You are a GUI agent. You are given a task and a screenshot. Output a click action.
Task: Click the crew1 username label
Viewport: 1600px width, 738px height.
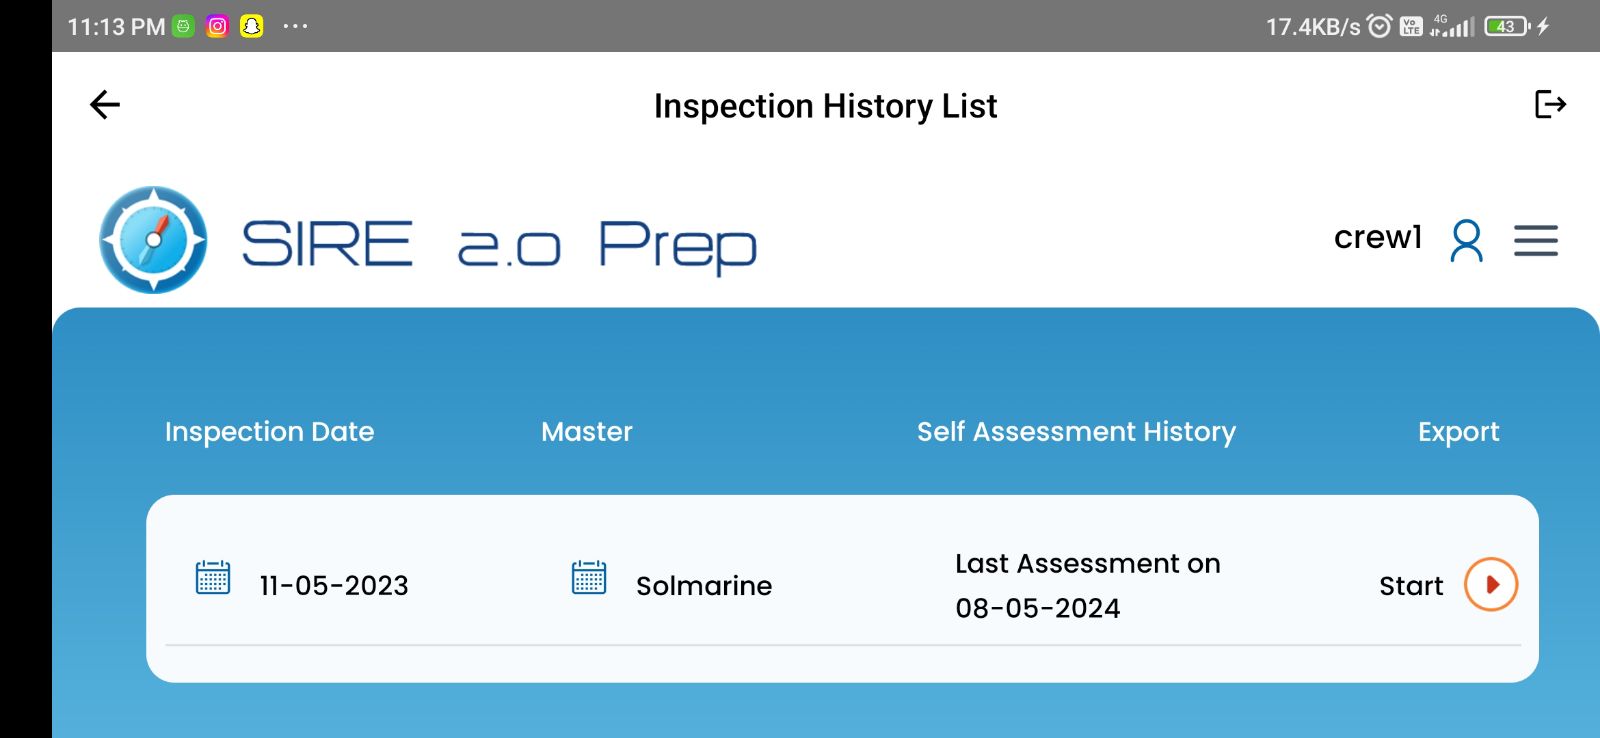click(x=1377, y=238)
